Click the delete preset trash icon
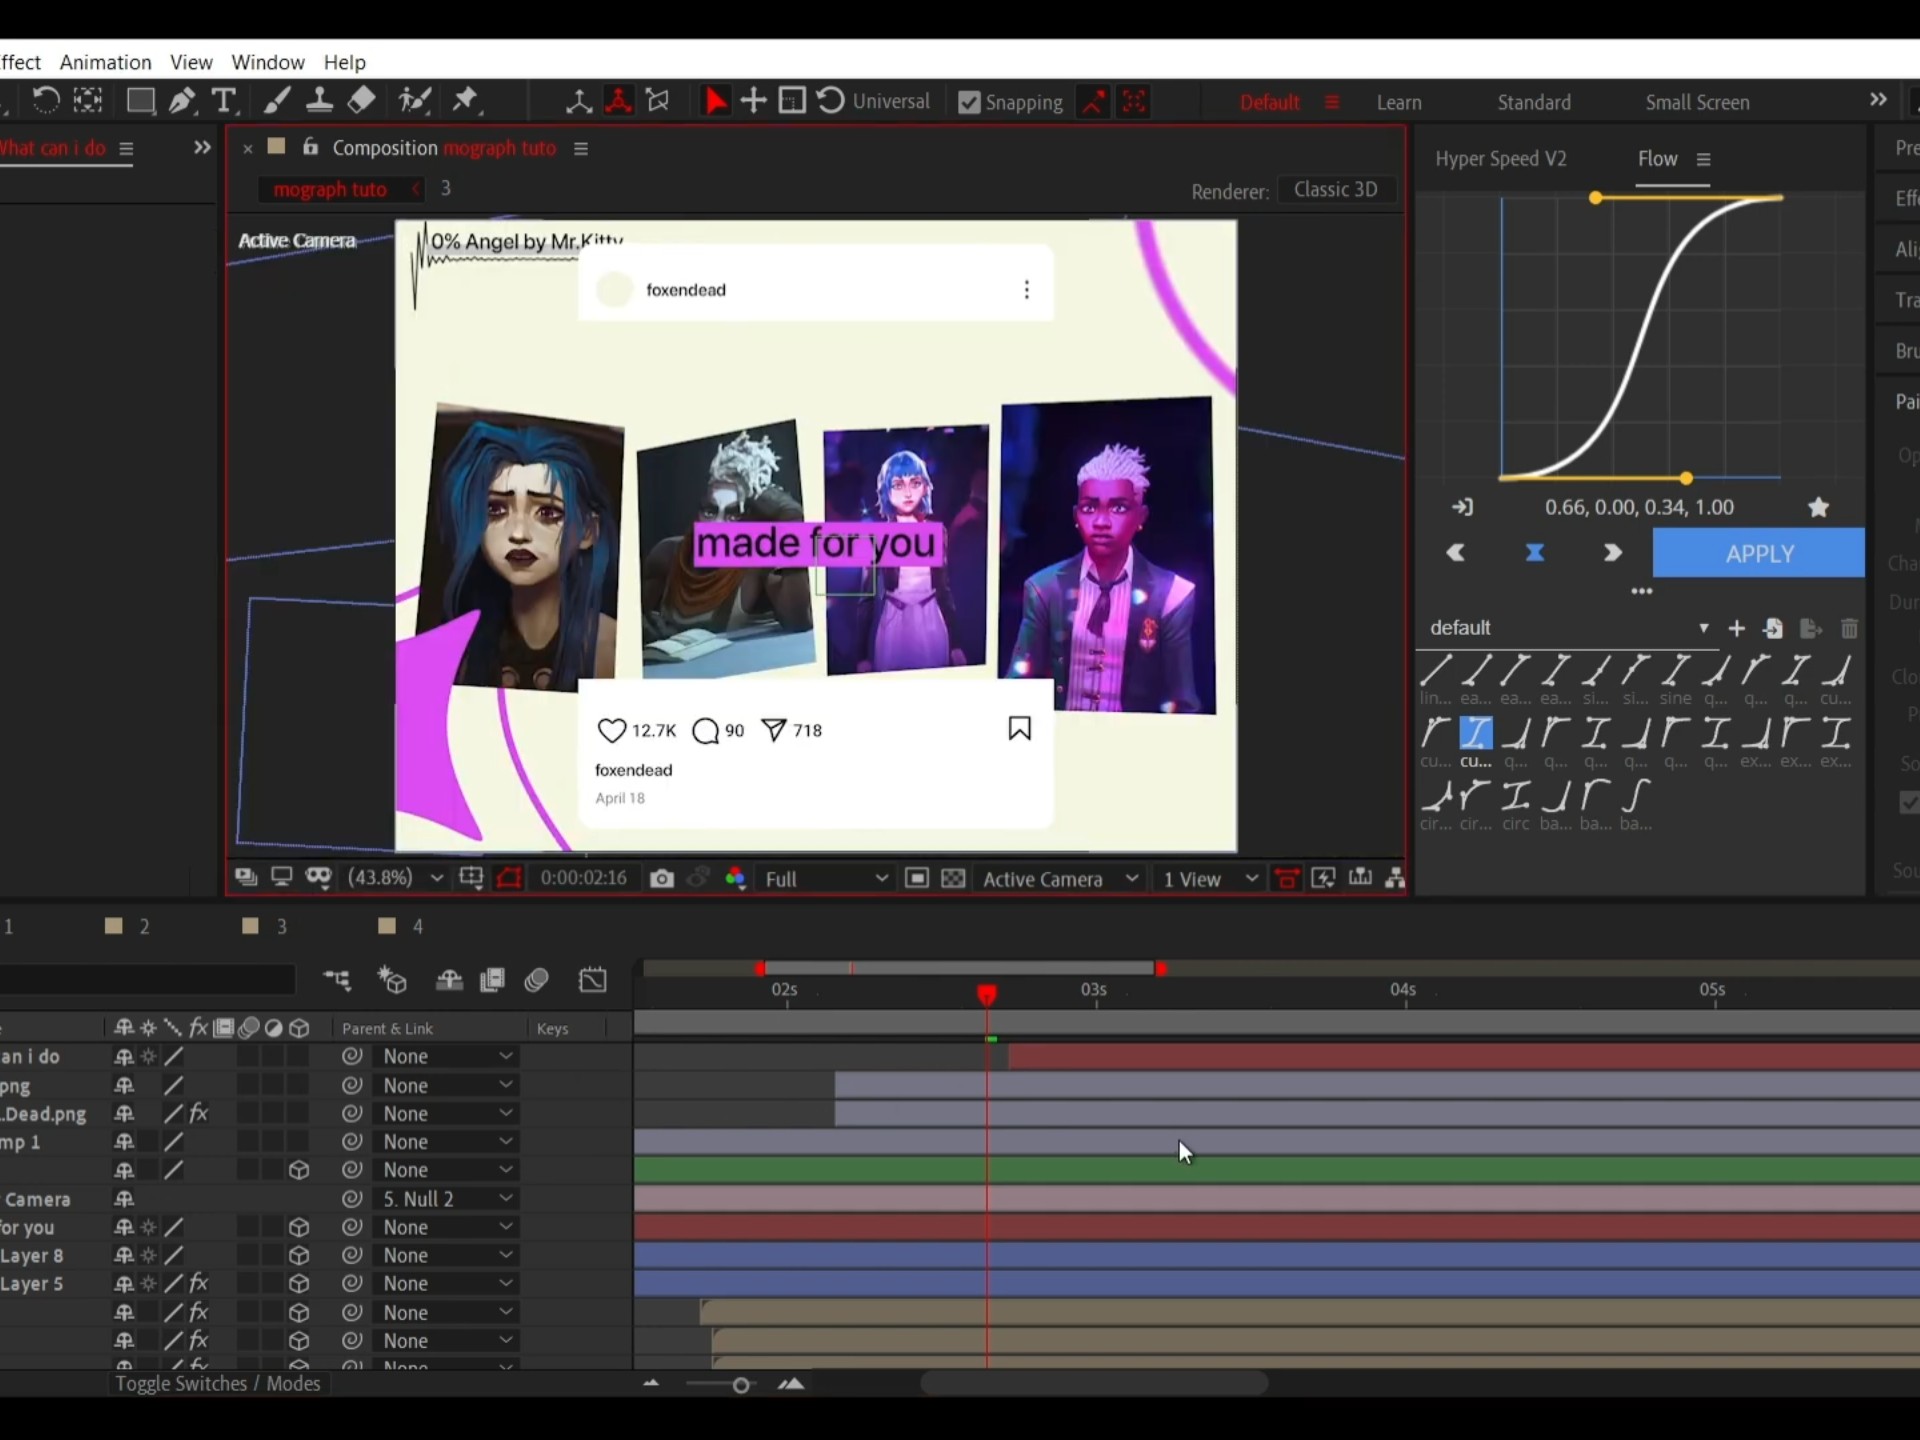Image resolution: width=1920 pixels, height=1440 pixels. coord(1849,628)
